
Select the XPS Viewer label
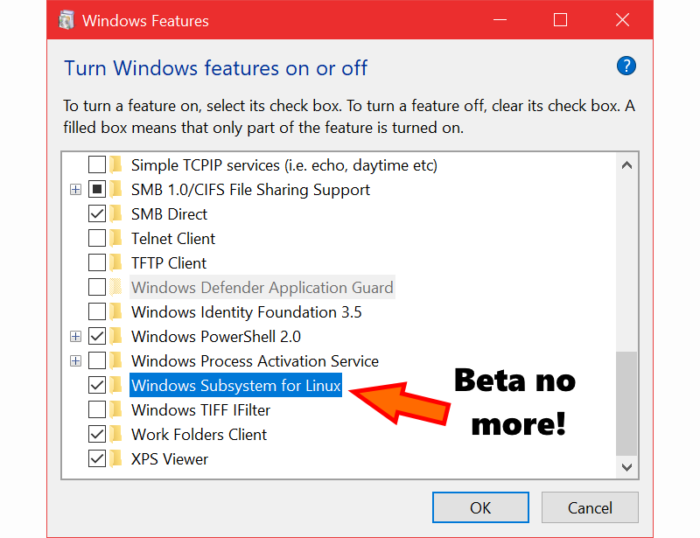point(170,459)
